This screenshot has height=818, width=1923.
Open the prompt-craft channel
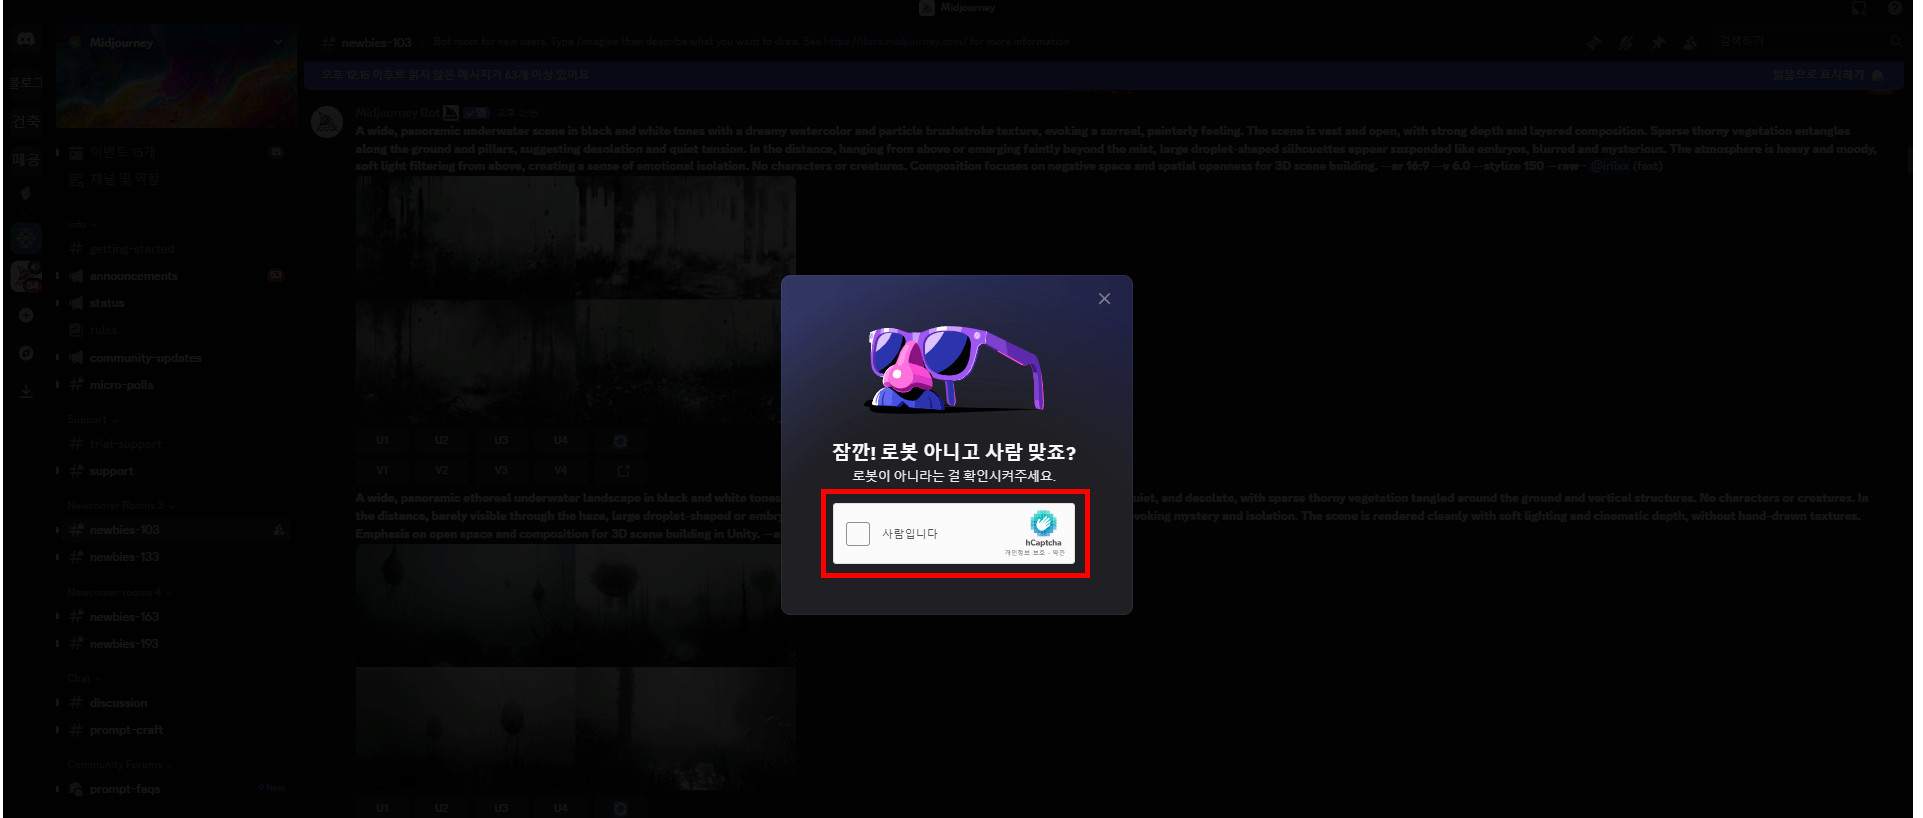[176, 730]
